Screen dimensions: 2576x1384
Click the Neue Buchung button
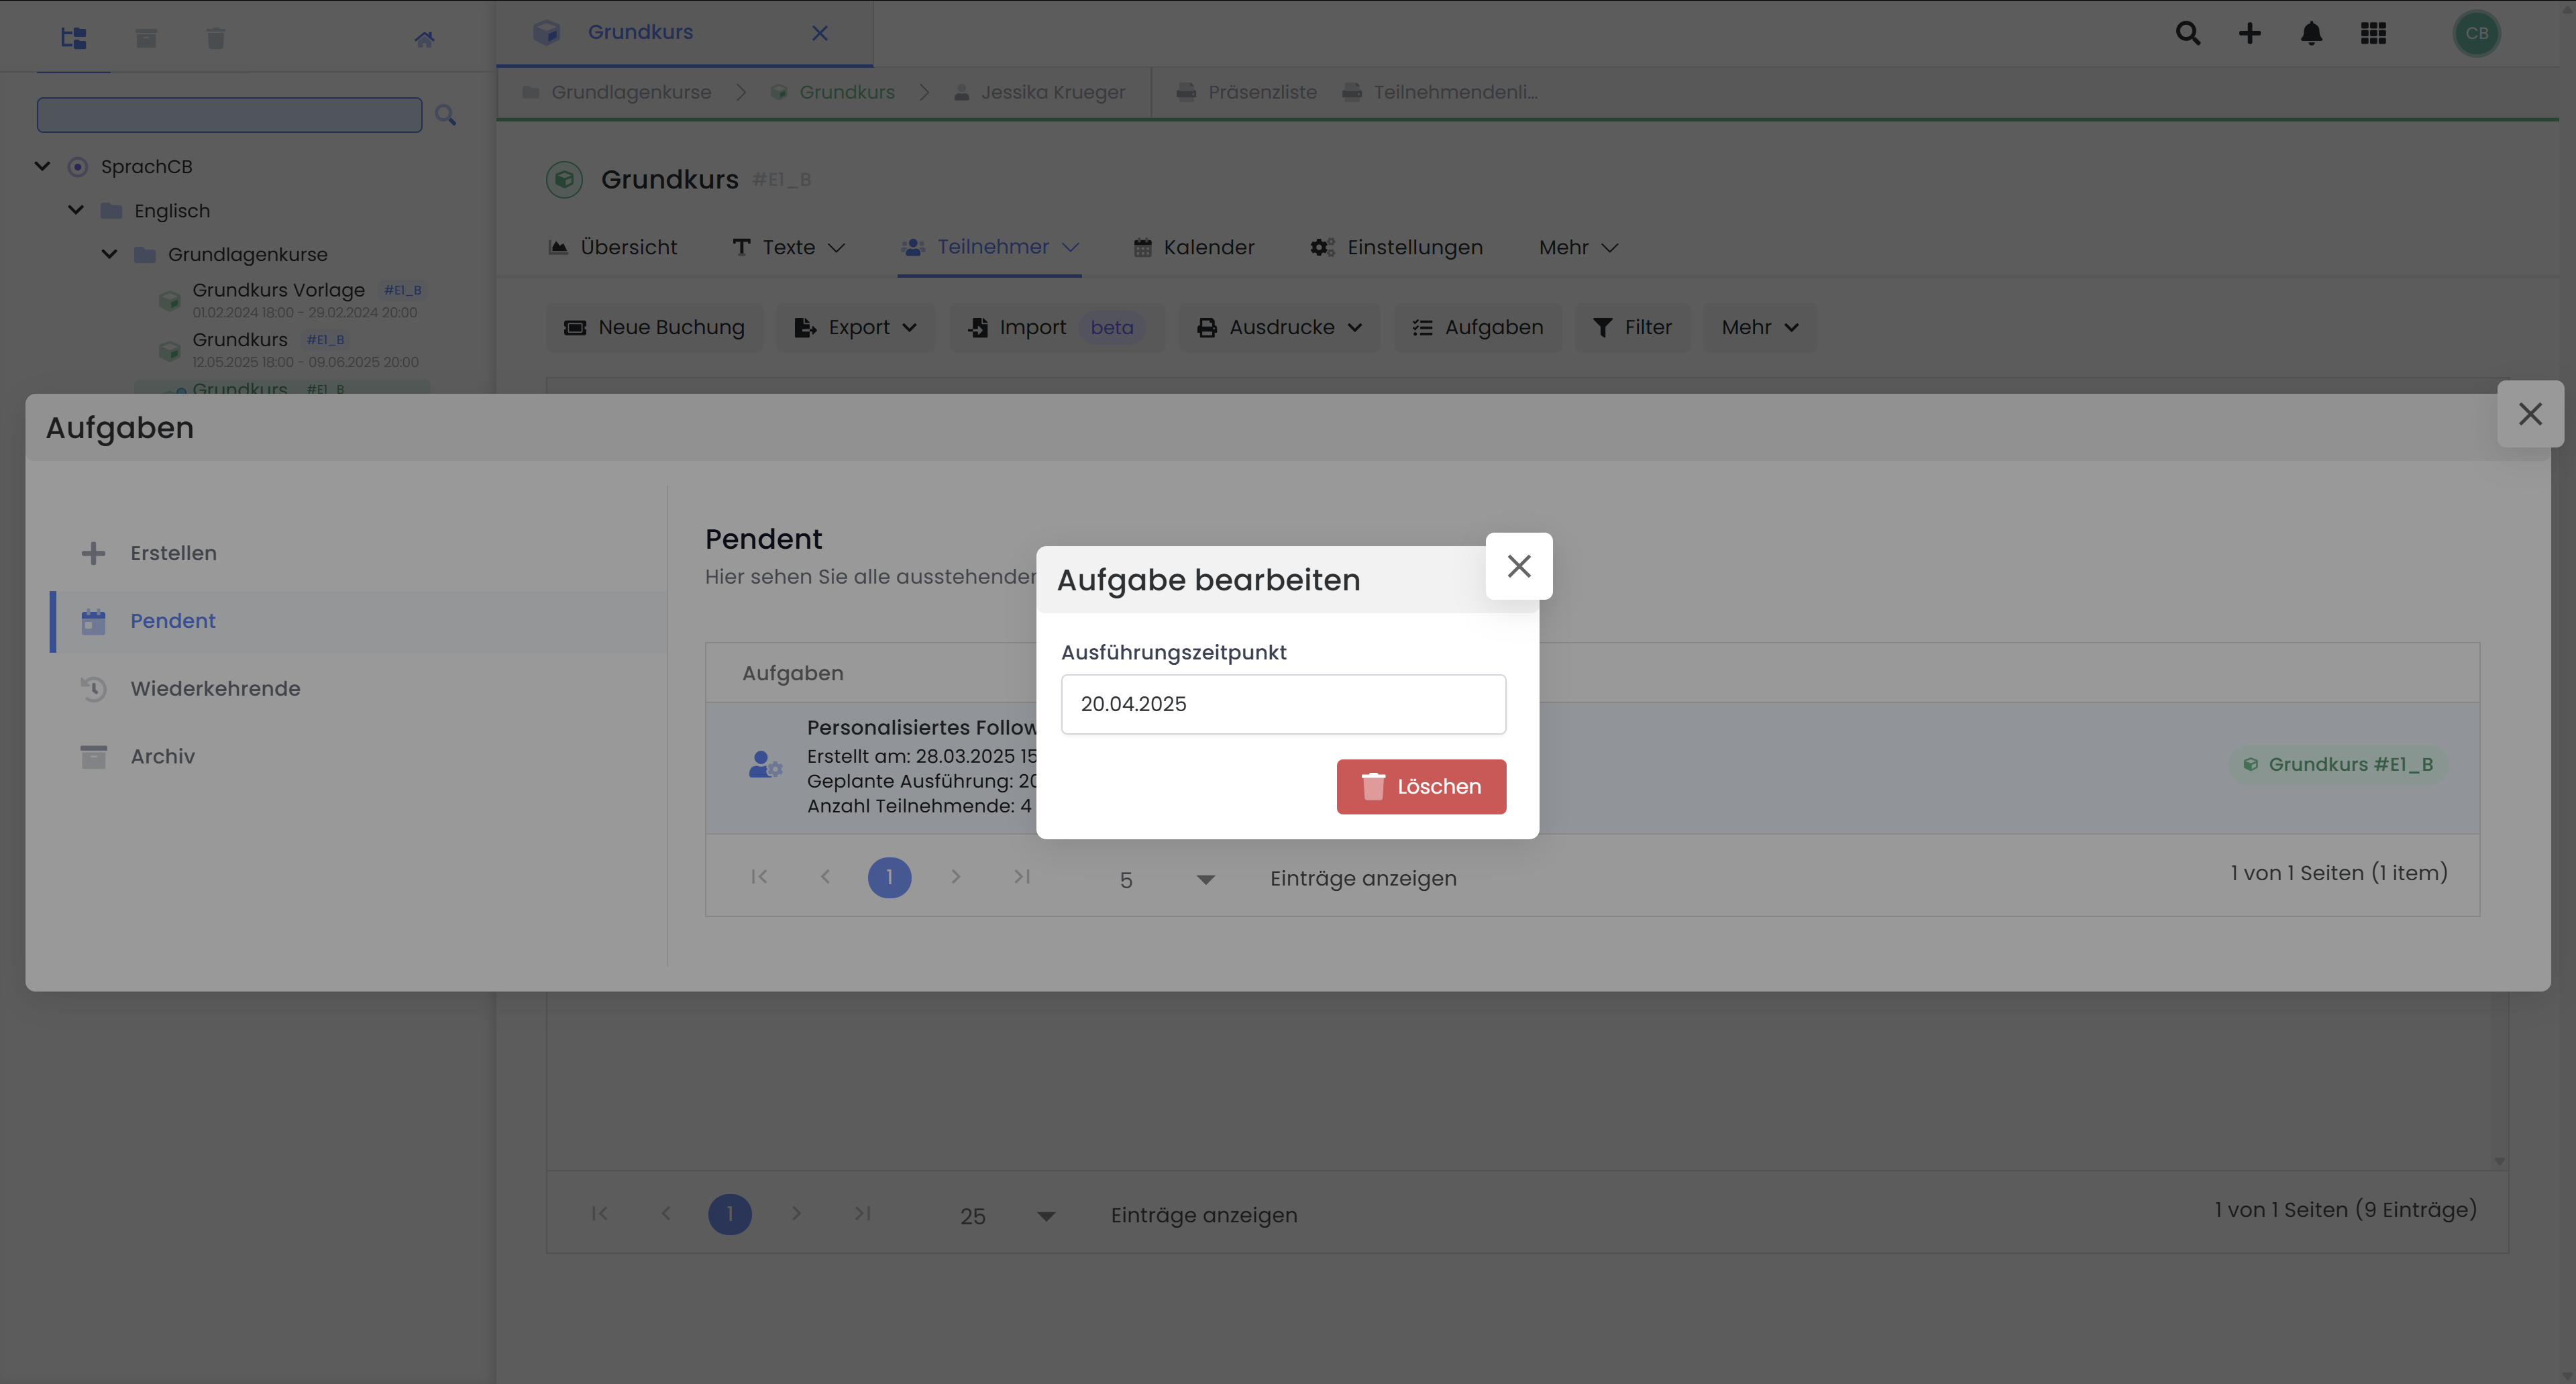point(654,327)
